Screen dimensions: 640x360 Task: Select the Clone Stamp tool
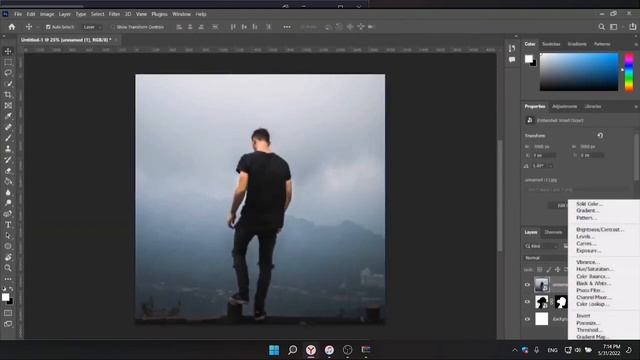click(x=8, y=149)
